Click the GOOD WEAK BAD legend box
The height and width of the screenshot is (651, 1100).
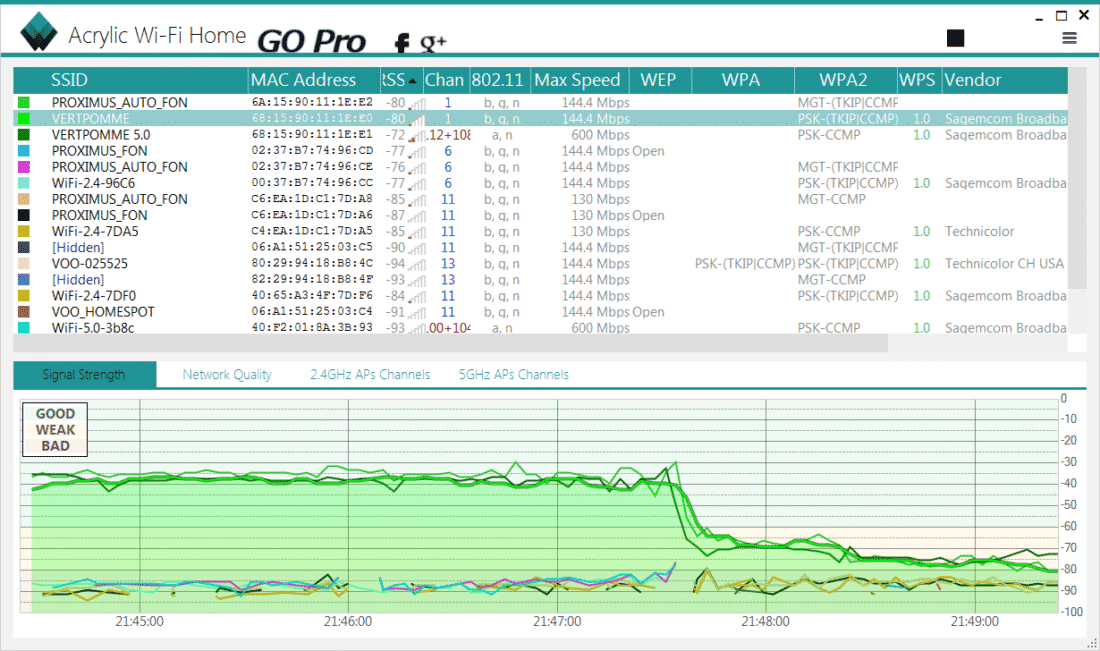55,429
